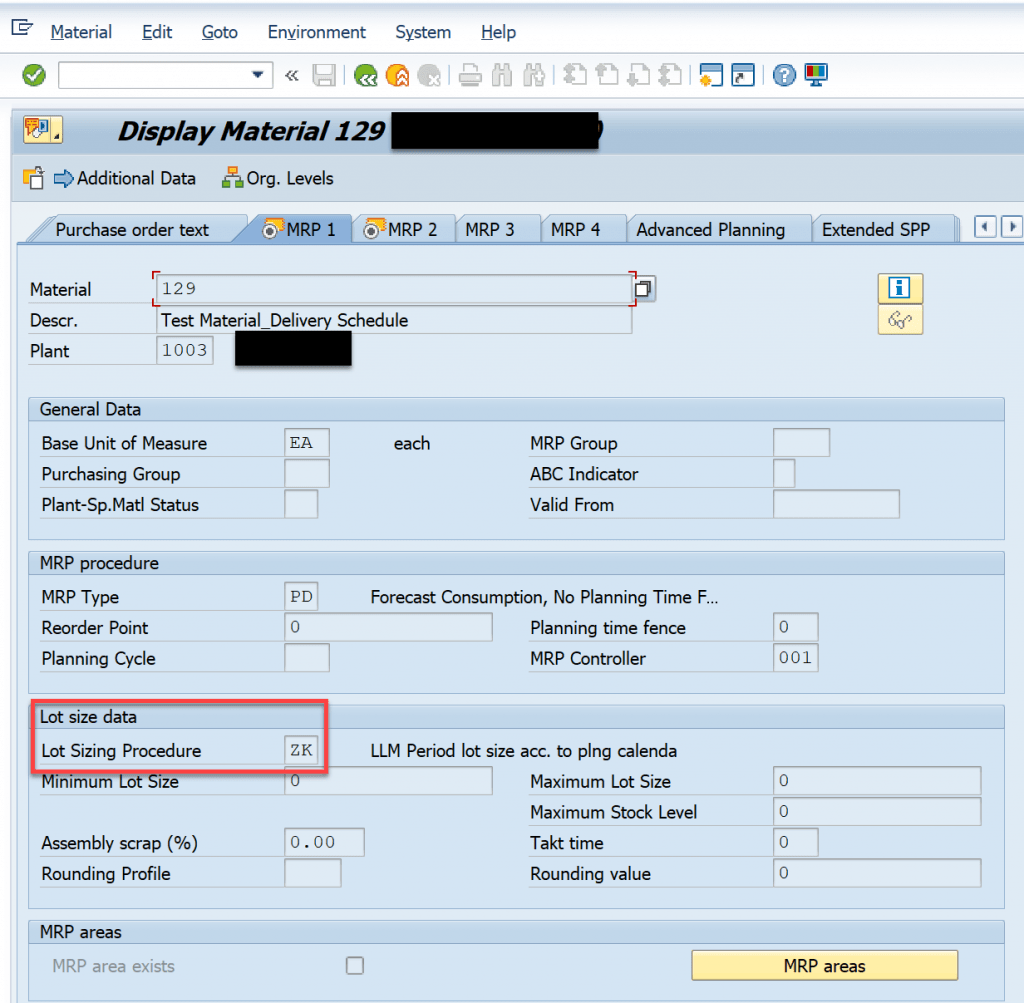
Task: Click the Base Unit of Measure field
Action: tap(307, 443)
